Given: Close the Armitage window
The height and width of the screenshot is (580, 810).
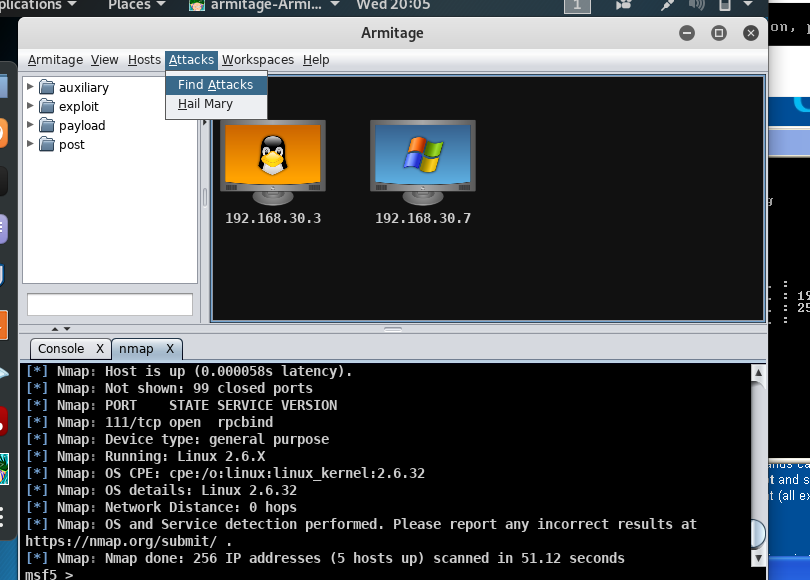Looking at the screenshot, I should click(x=751, y=33).
